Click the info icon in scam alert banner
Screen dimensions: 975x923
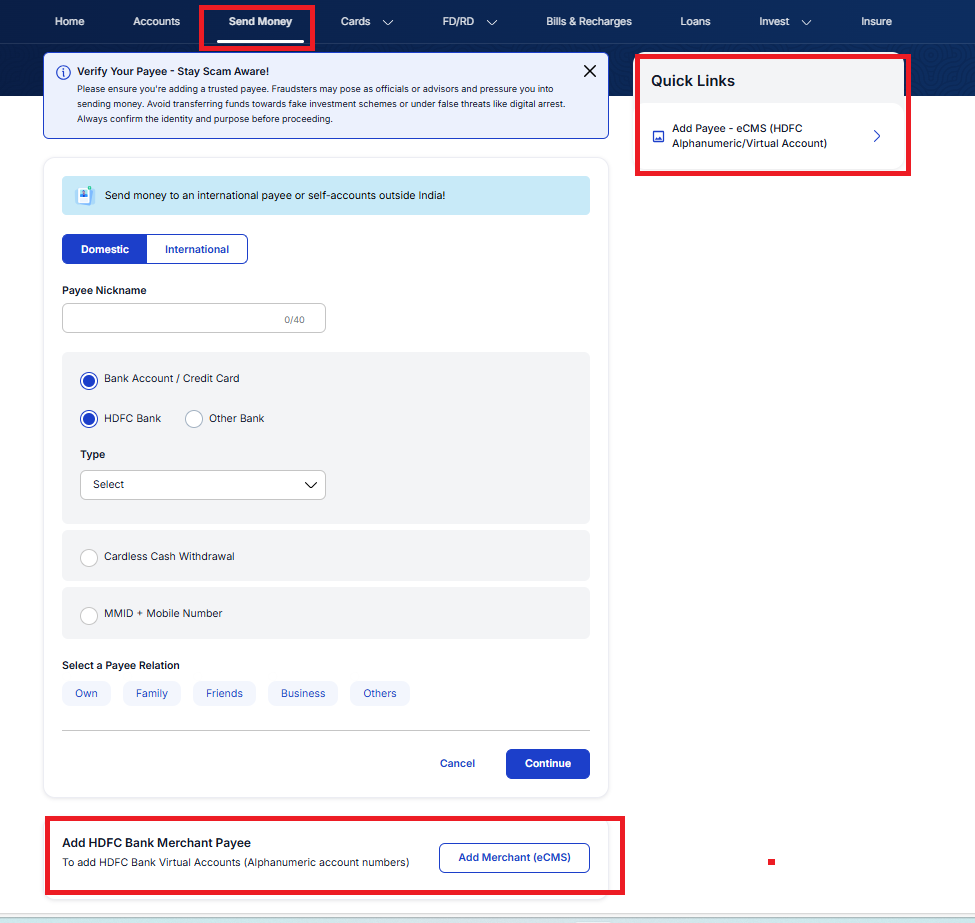63,72
